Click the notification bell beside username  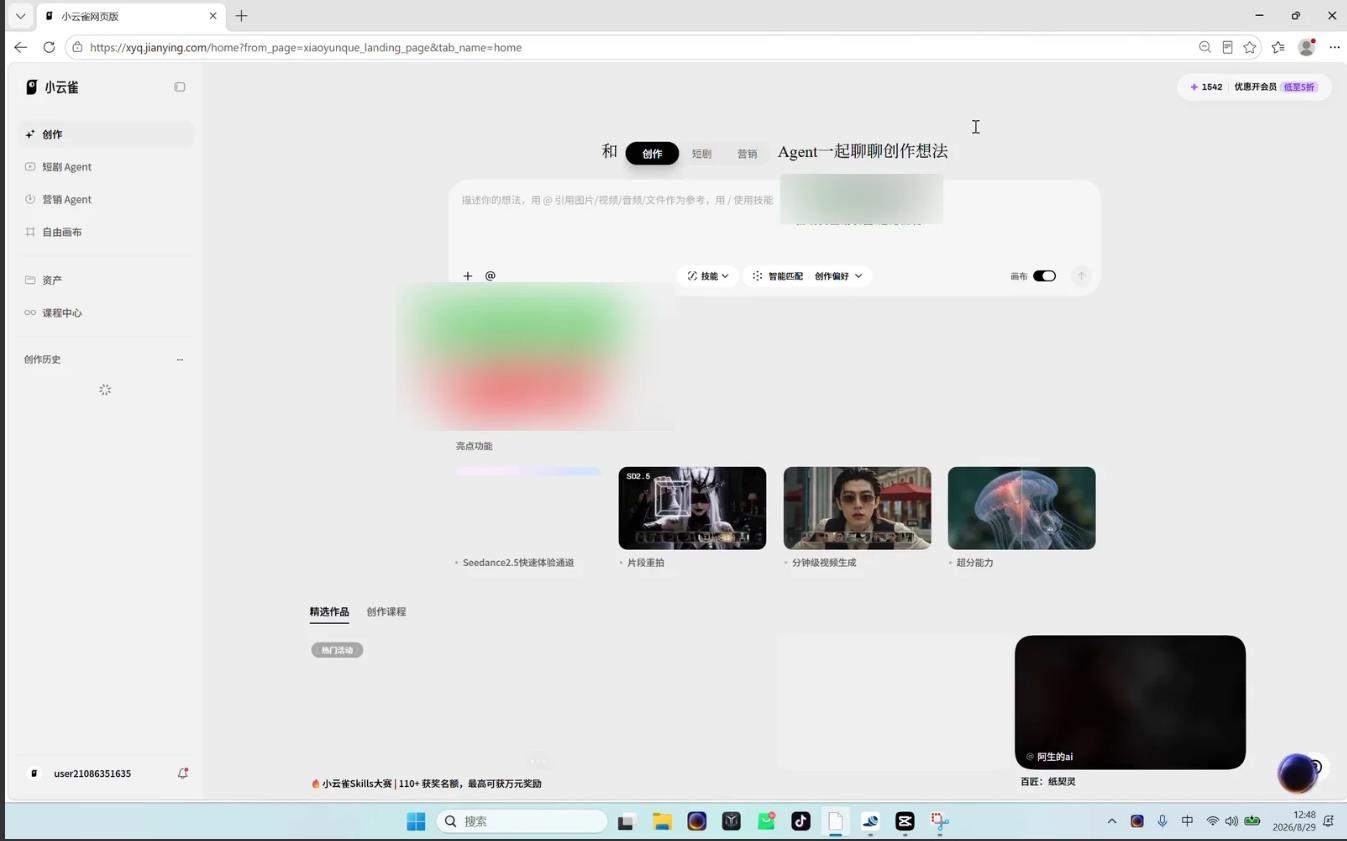[183, 773]
